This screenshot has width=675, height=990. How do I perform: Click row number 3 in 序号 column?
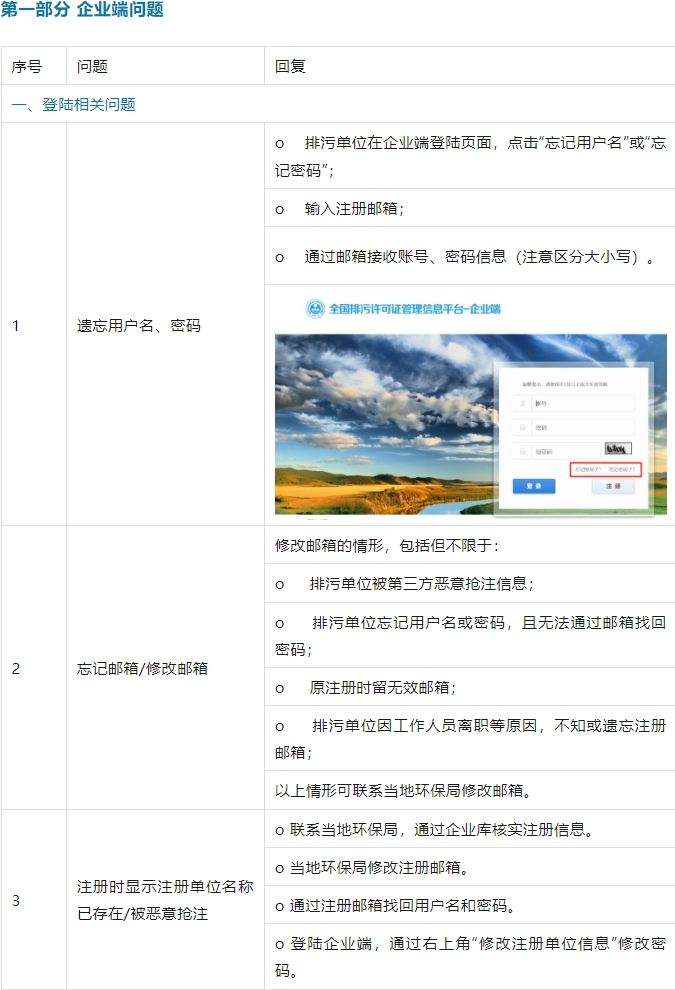click(16, 900)
